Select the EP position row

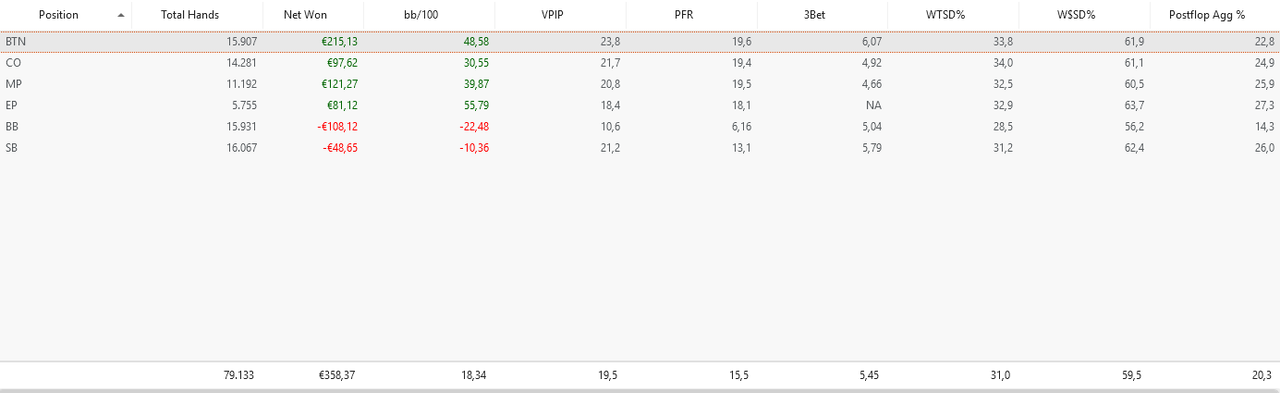[640, 104]
